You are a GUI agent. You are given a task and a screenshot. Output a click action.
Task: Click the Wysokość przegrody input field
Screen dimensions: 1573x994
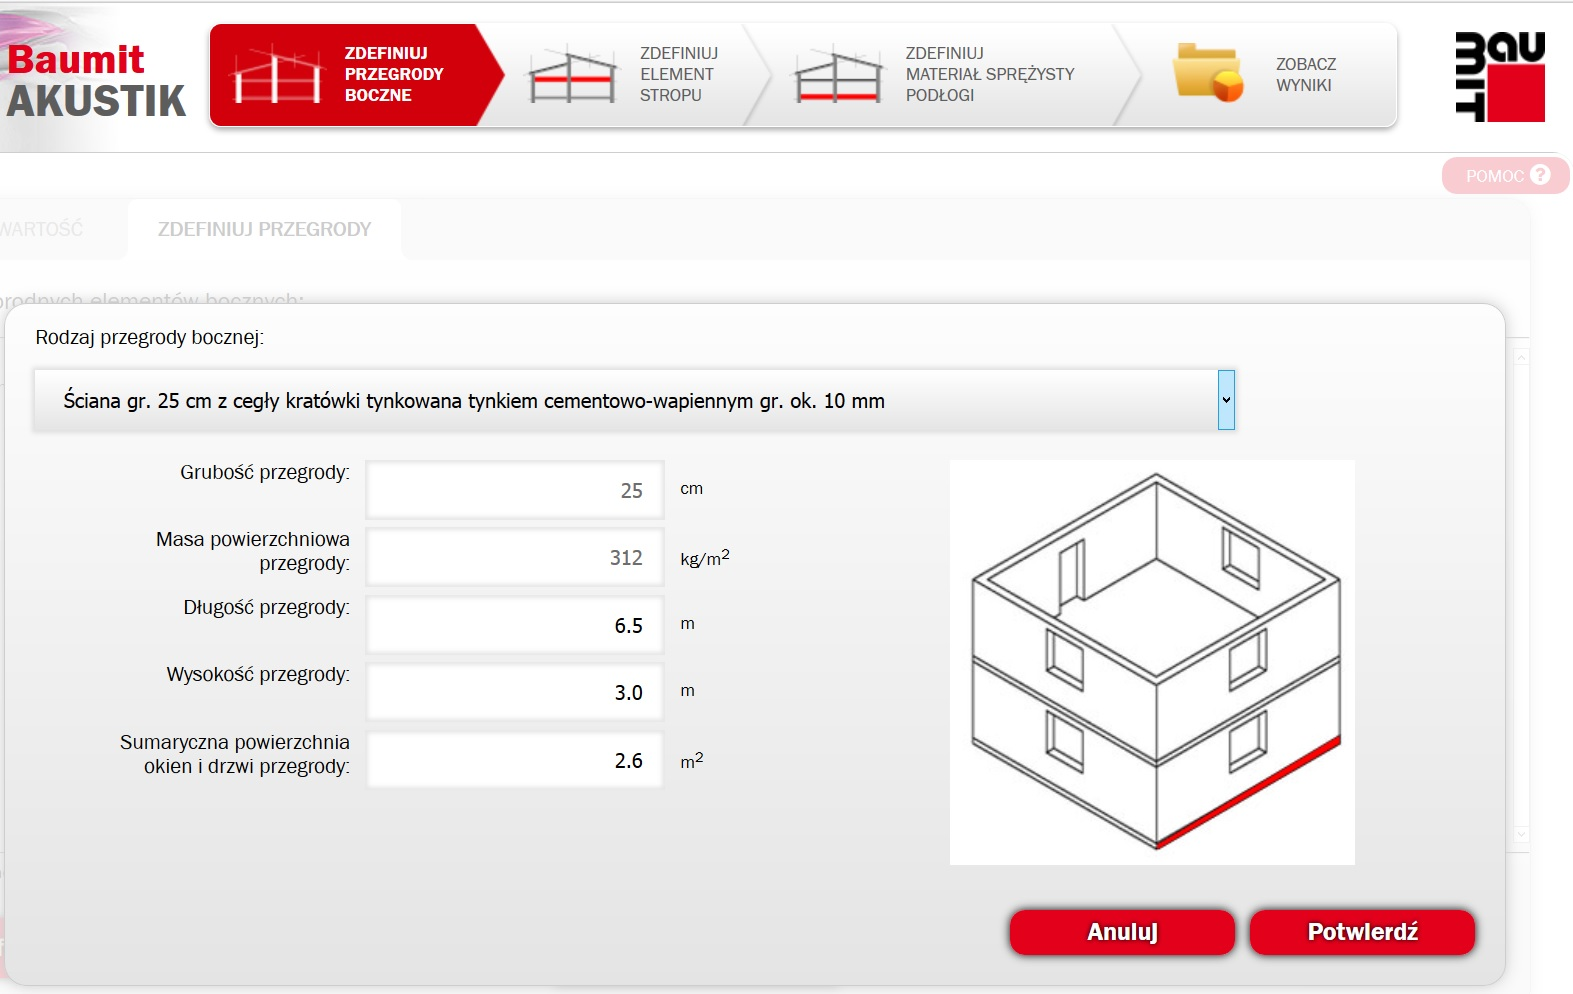[x=515, y=692]
